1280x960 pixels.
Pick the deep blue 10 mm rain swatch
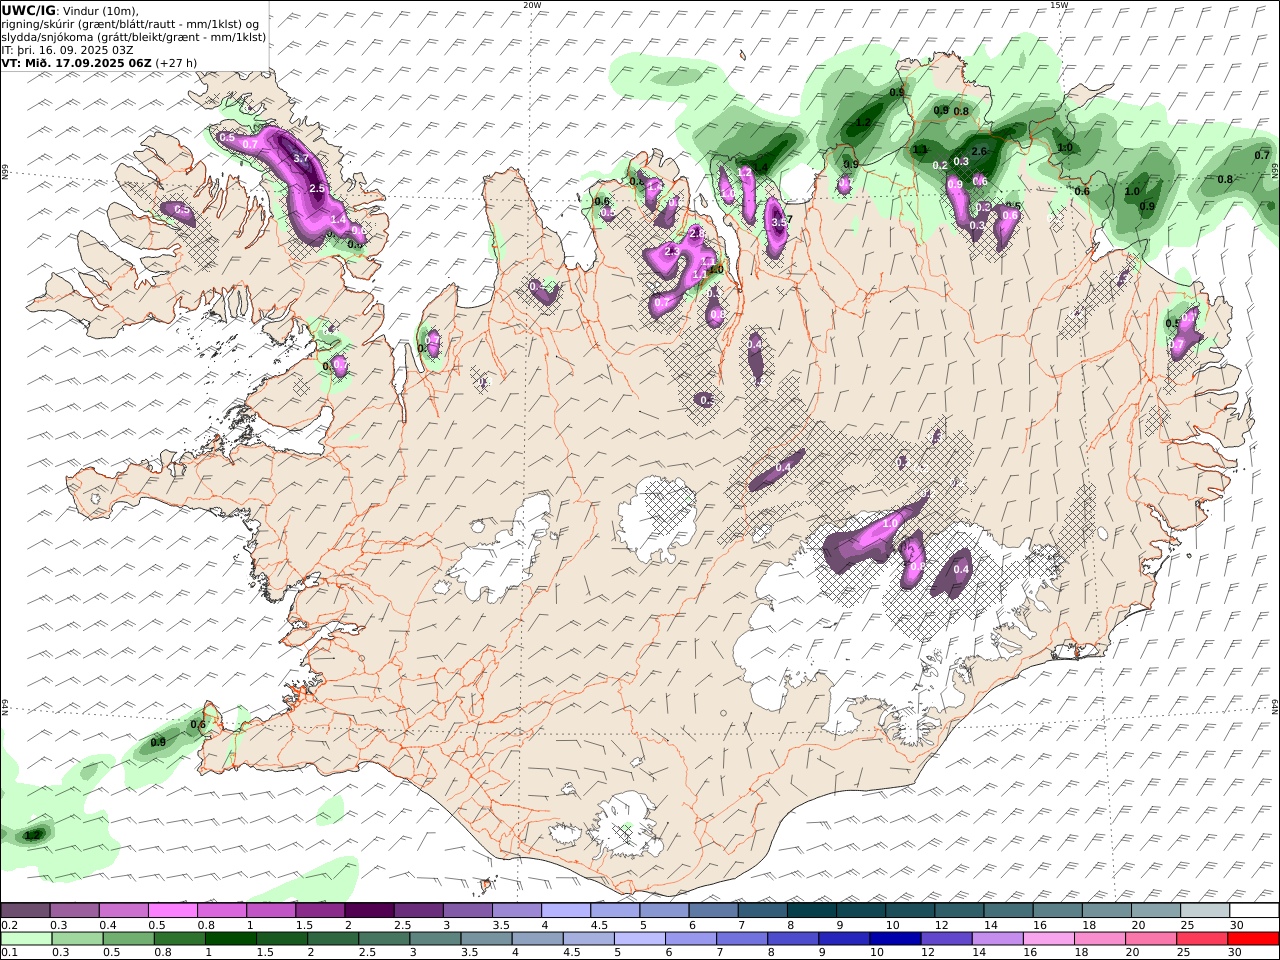click(894, 938)
